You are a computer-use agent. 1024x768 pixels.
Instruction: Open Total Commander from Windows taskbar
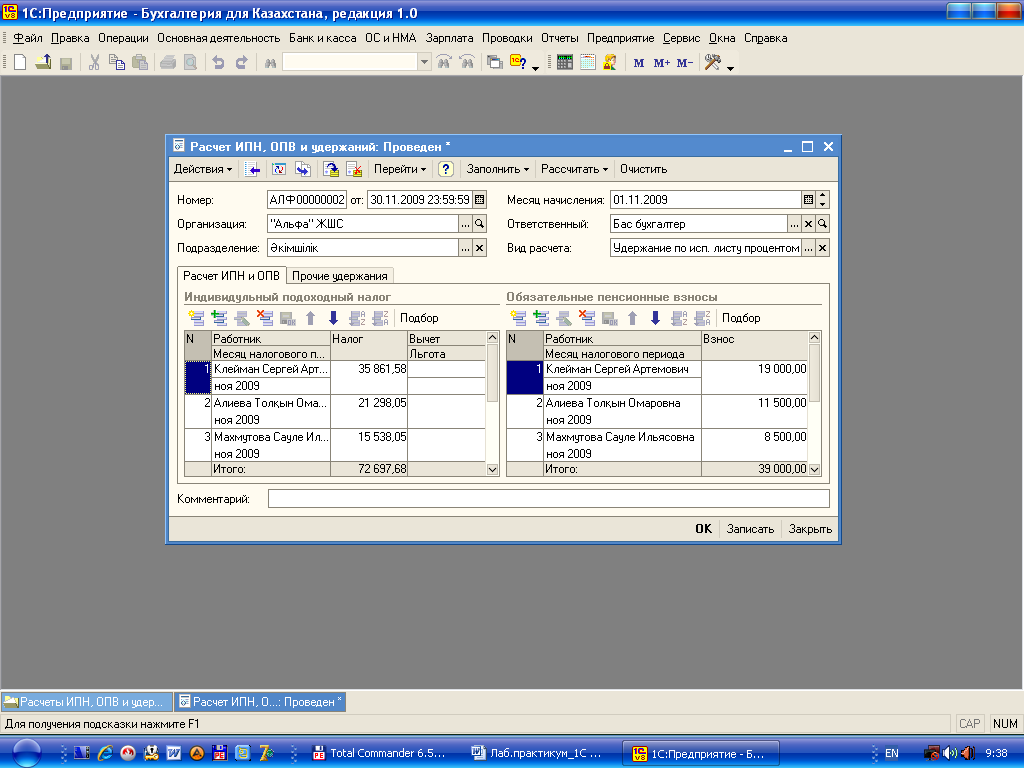coord(379,753)
